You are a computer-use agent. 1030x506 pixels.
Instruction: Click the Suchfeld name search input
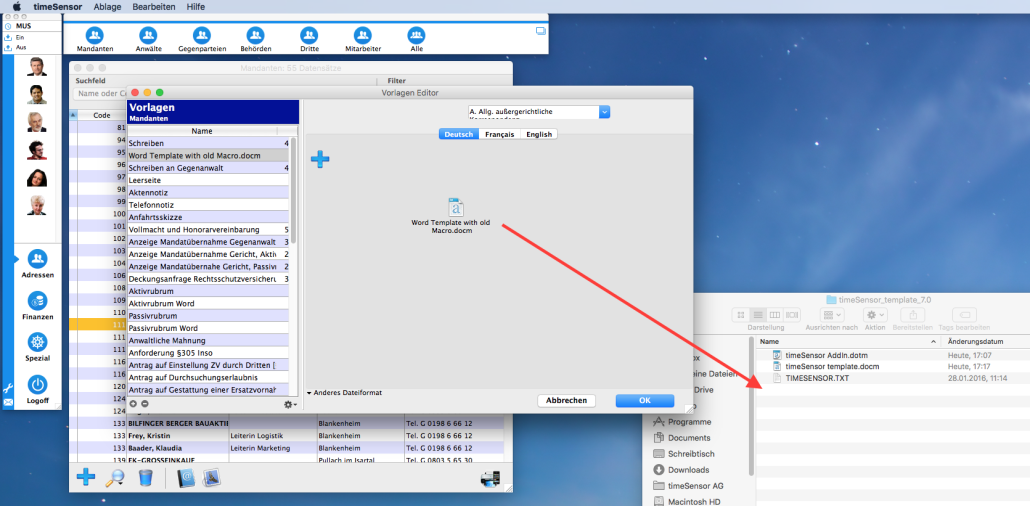[100, 93]
